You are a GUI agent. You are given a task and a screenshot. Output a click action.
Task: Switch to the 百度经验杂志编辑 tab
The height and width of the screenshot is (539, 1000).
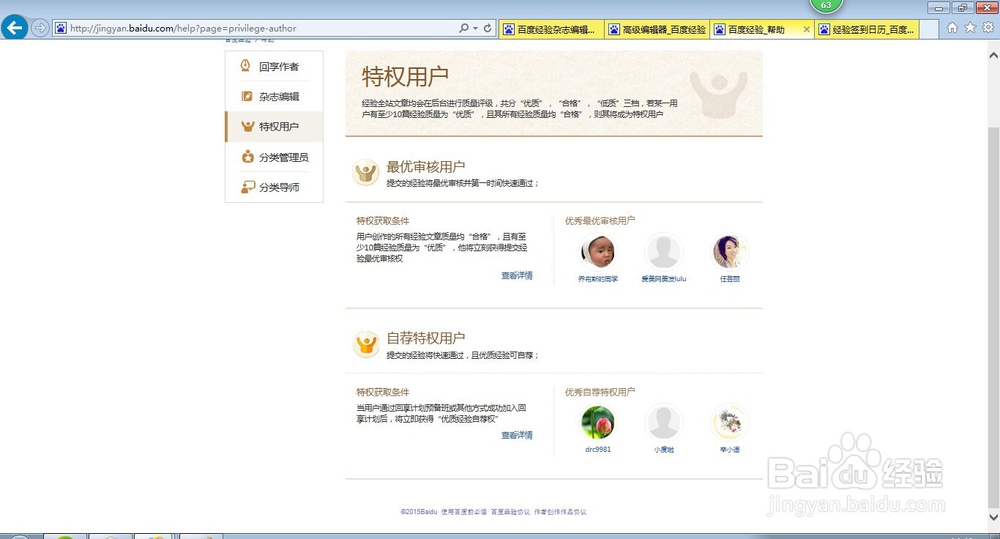tap(552, 29)
